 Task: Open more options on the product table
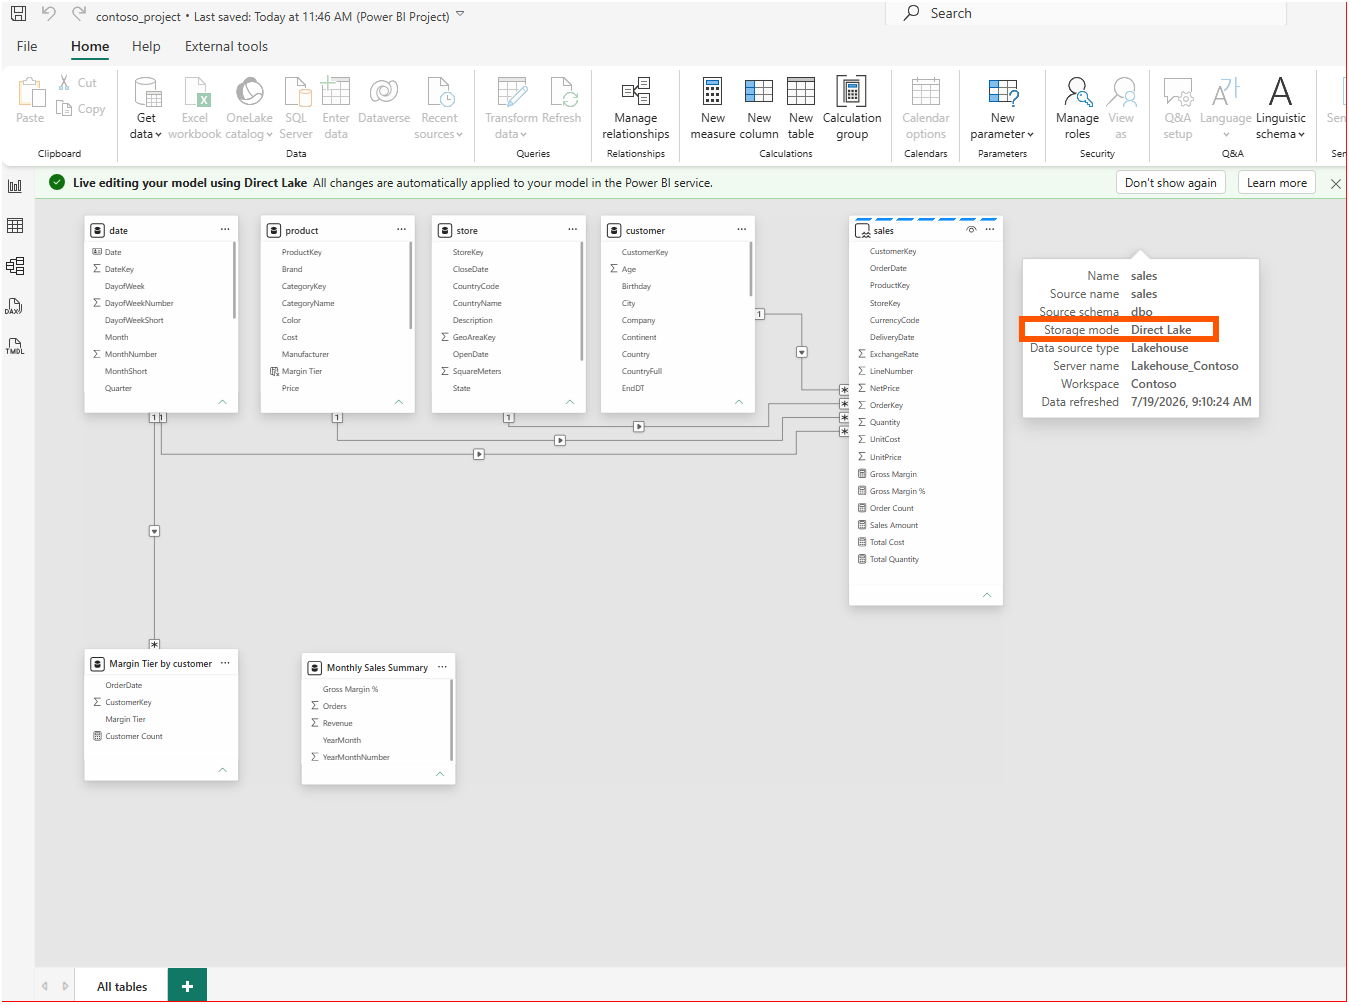(x=401, y=229)
